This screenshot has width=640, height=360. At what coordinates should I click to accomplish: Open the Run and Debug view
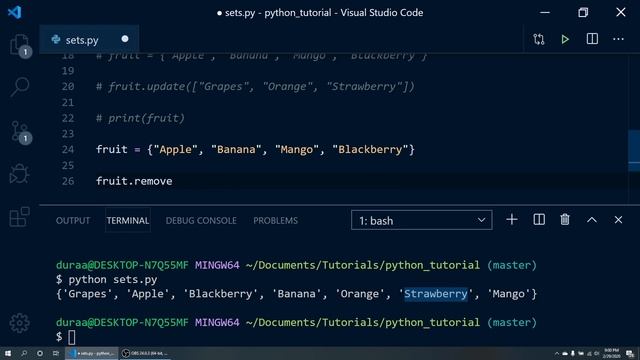19,174
